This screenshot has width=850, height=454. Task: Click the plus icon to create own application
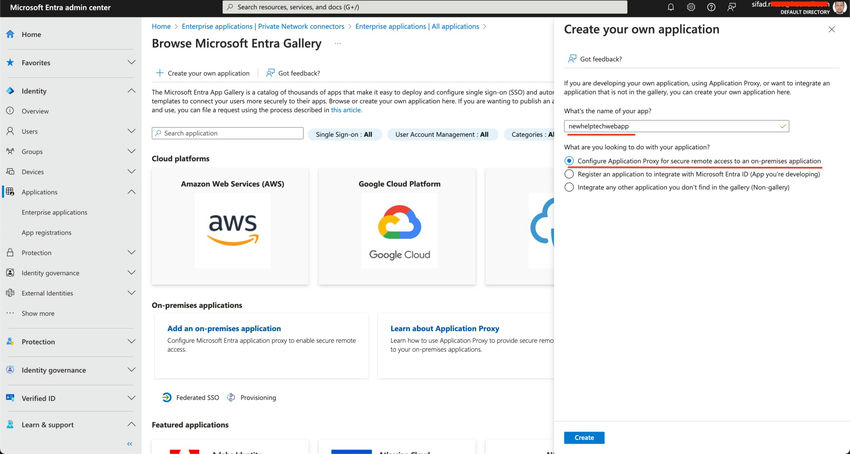pyautogui.click(x=159, y=73)
